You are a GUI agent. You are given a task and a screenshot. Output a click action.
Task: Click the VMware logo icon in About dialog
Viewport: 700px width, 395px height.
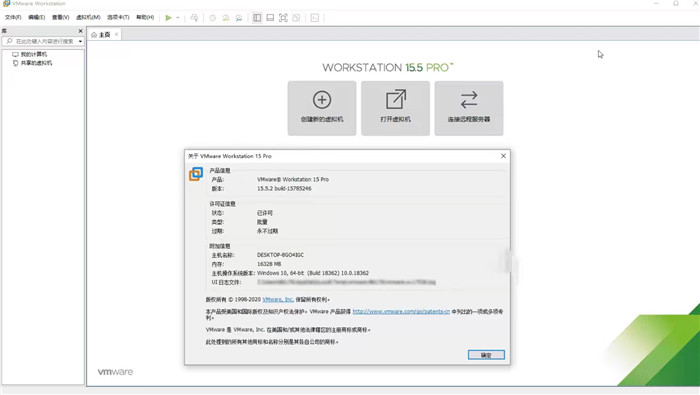pos(196,174)
